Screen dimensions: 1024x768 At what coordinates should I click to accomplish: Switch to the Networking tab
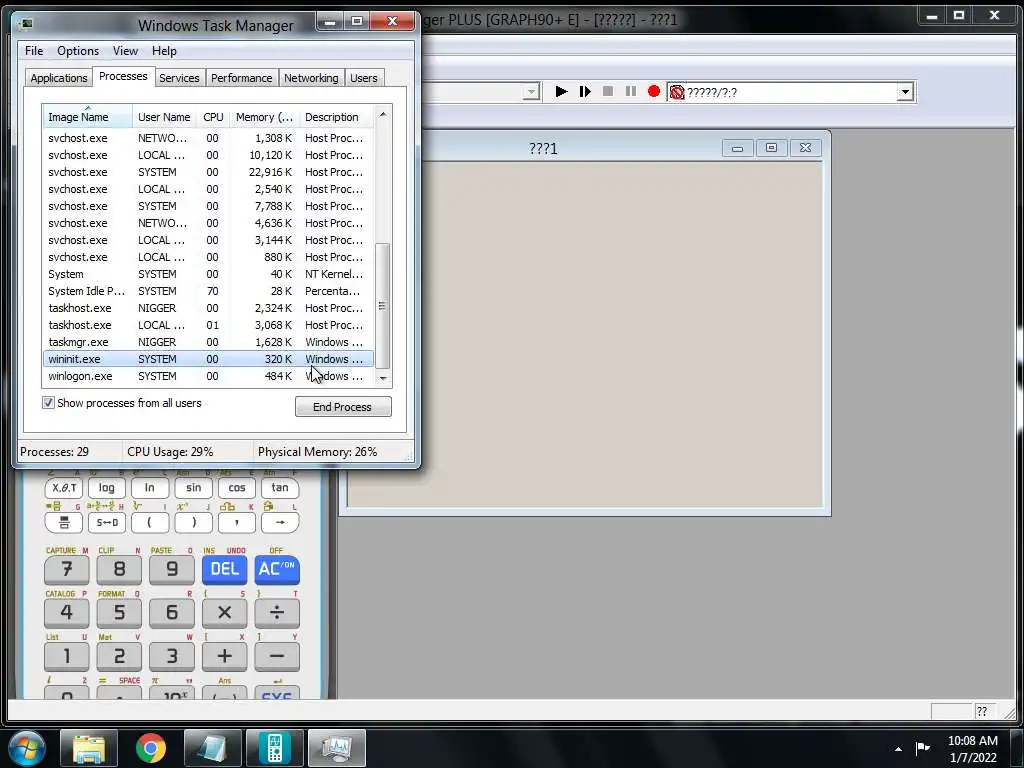click(x=311, y=78)
